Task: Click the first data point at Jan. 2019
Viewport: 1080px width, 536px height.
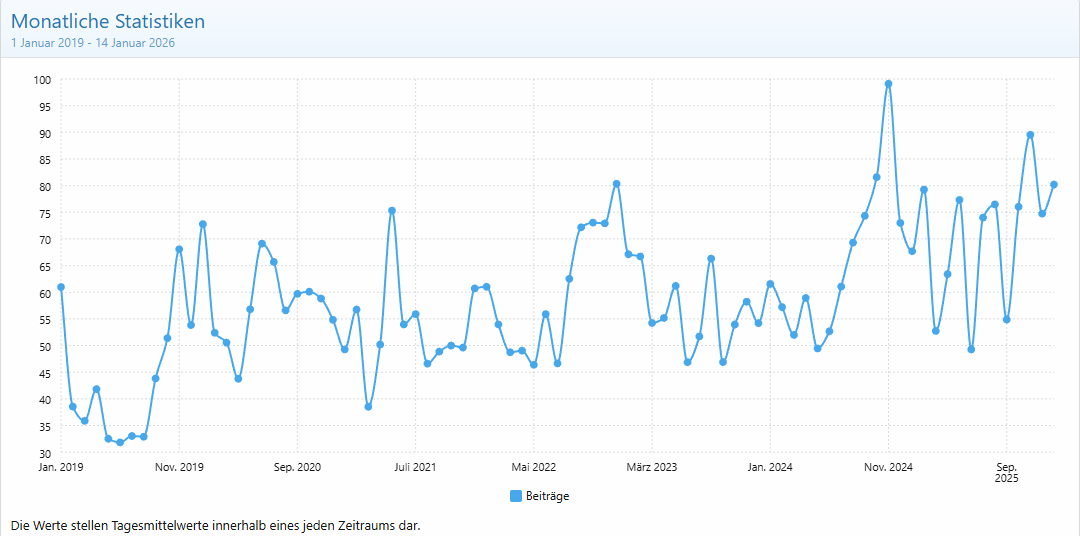Action: click(x=61, y=287)
